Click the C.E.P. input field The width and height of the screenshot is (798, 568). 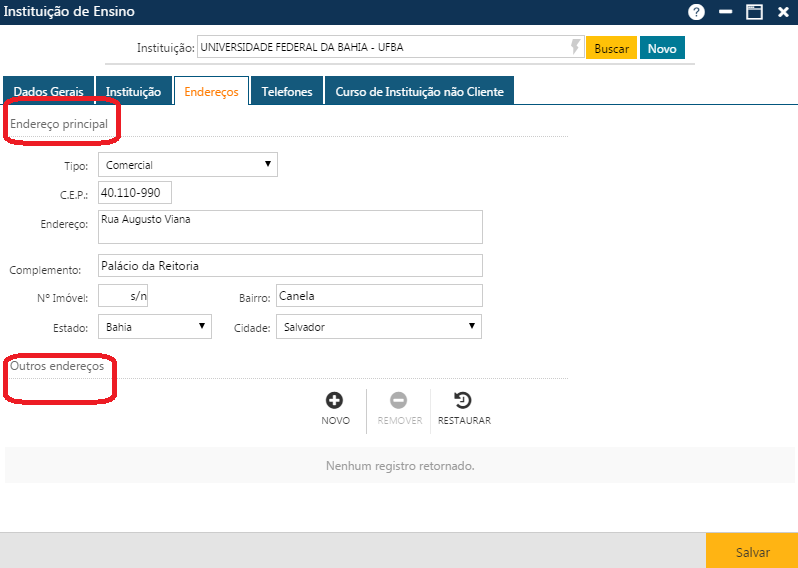point(135,192)
